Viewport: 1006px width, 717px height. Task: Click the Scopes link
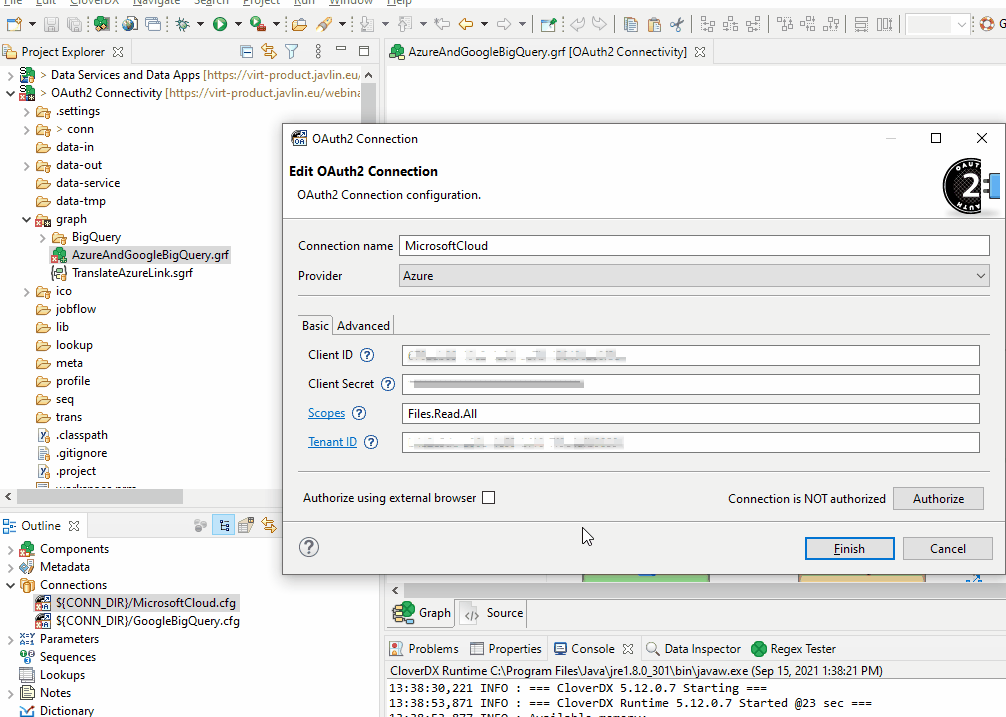[x=327, y=413]
